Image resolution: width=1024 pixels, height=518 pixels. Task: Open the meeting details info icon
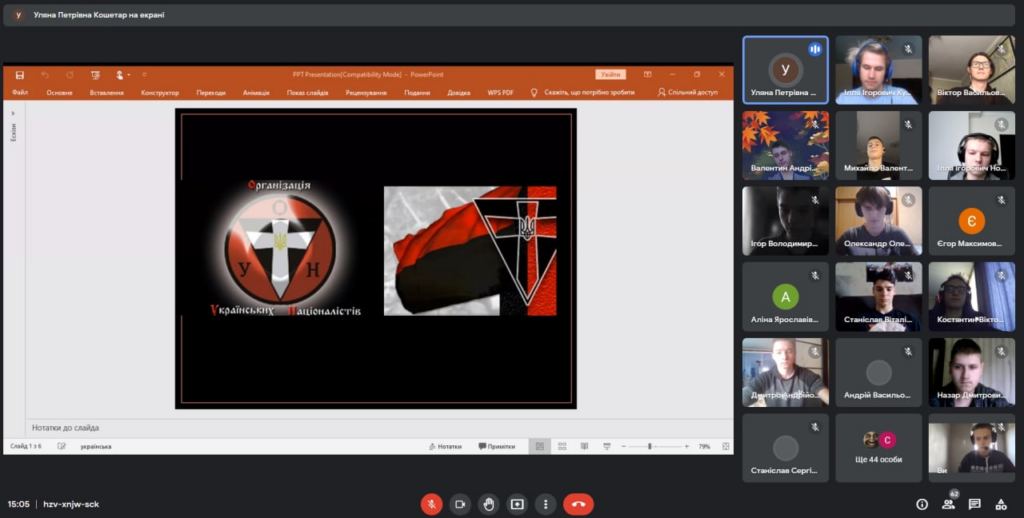click(x=922, y=504)
